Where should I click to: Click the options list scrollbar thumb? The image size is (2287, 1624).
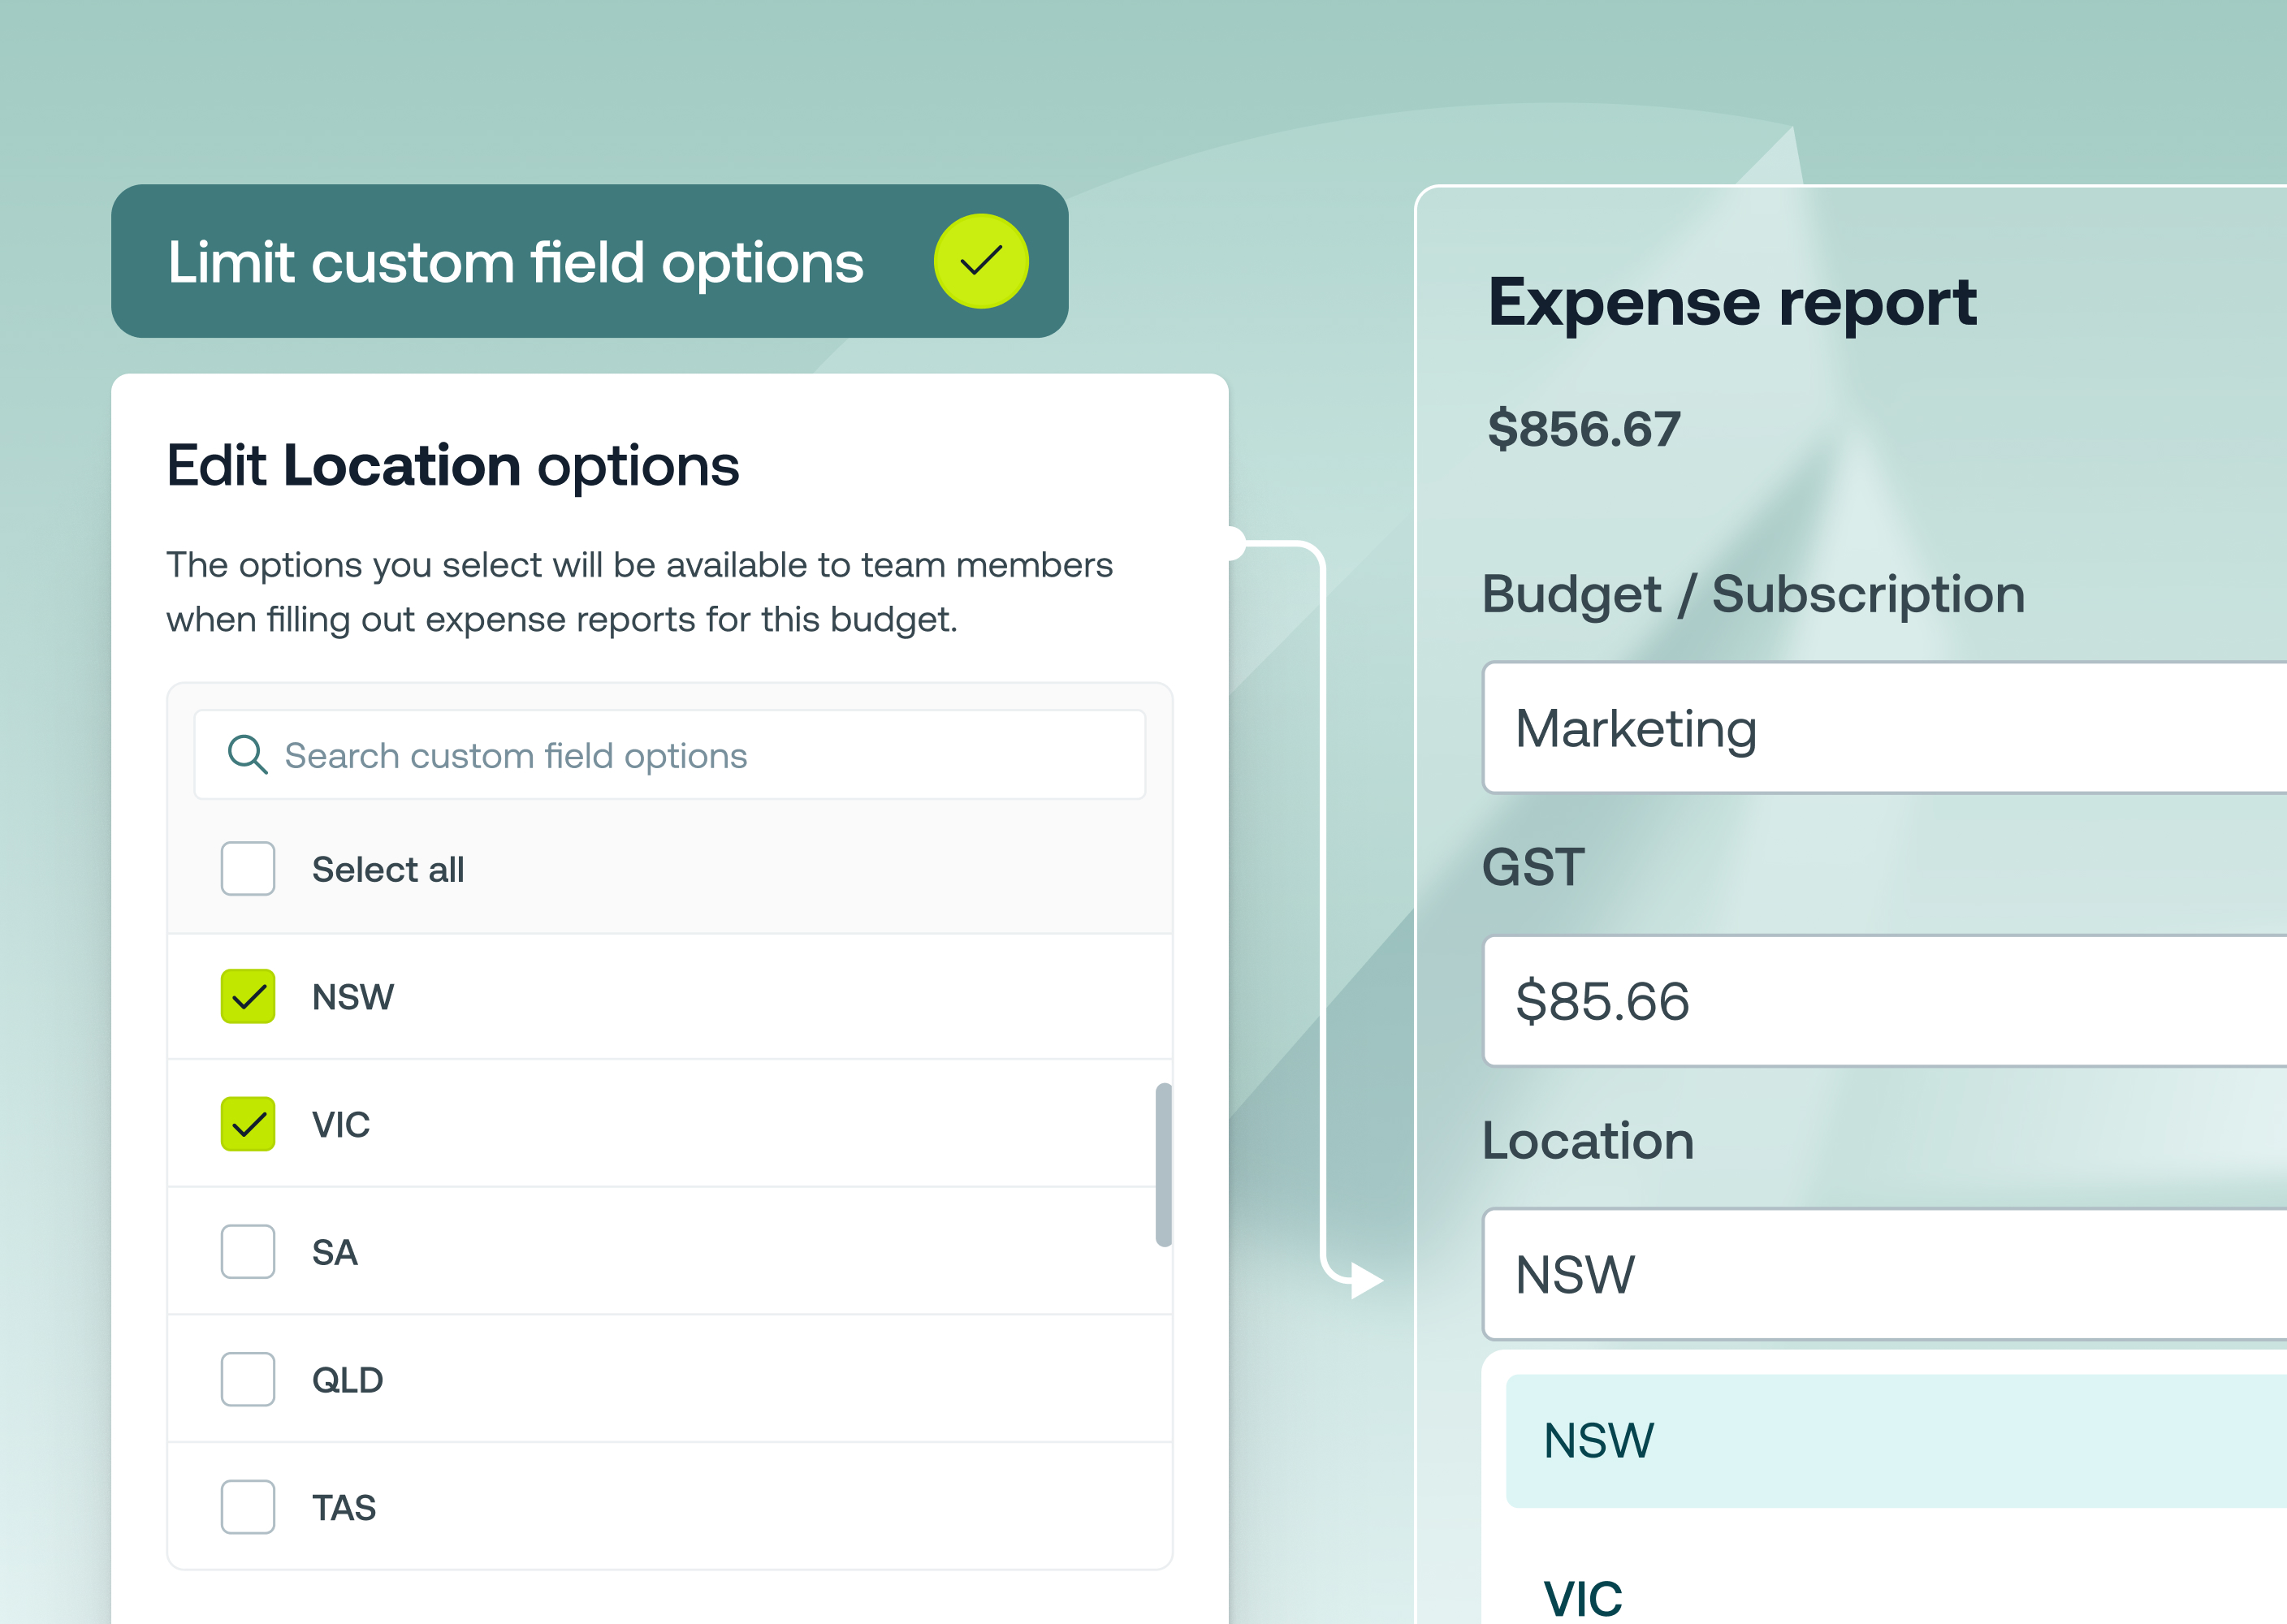click(1163, 1165)
